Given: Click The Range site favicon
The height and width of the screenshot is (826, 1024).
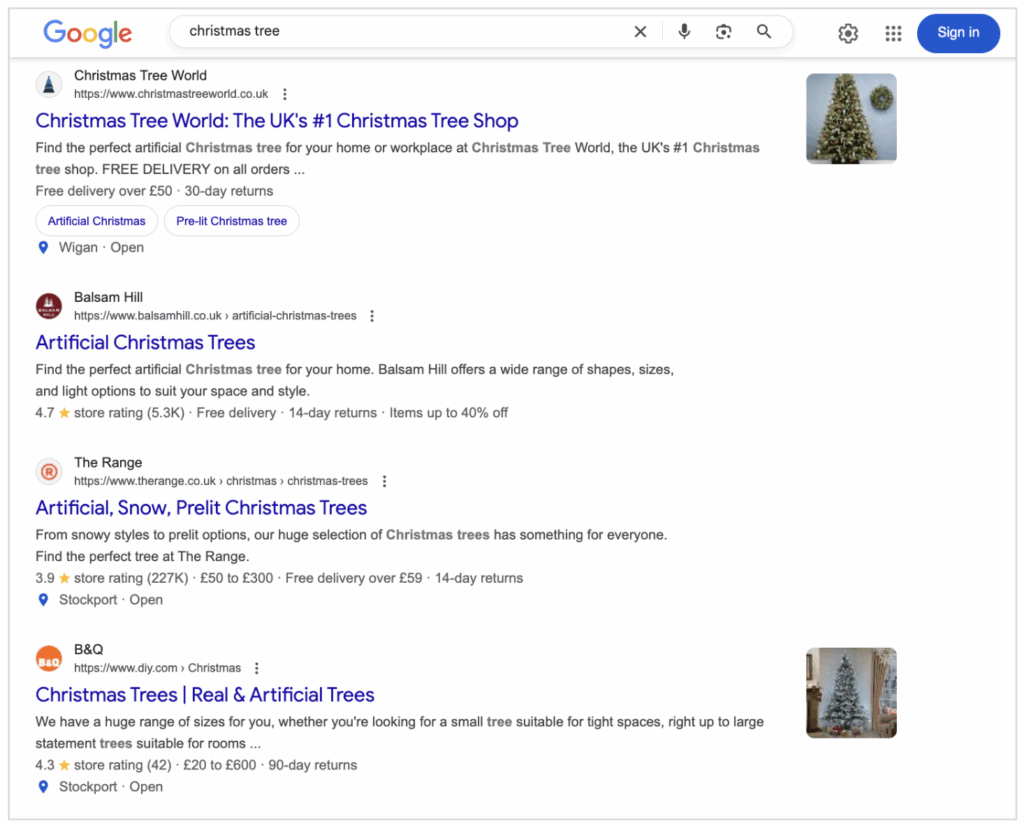Looking at the screenshot, I should tap(49, 471).
